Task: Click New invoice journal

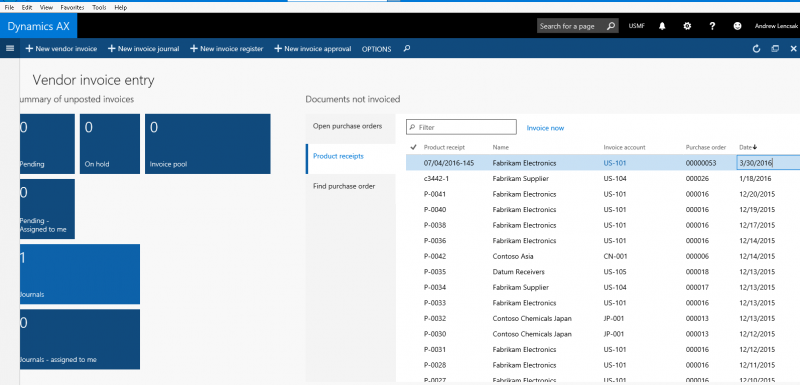Action: pyautogui.click(x=143, y=49)
